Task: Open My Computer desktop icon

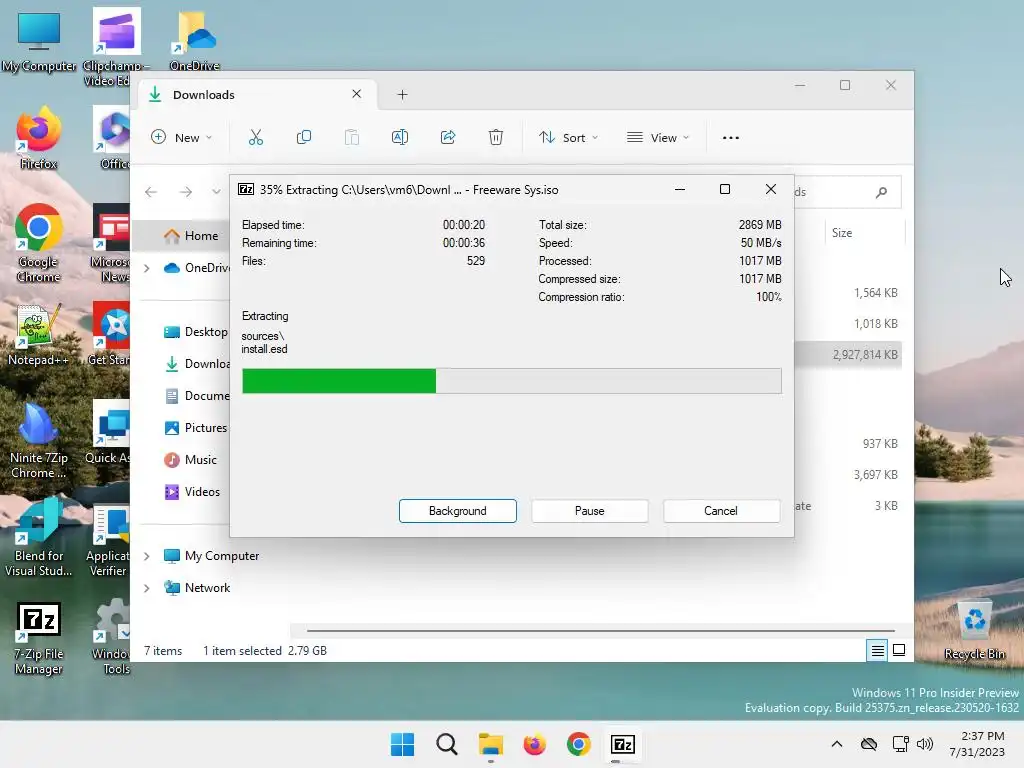Action: coord(39,42)
